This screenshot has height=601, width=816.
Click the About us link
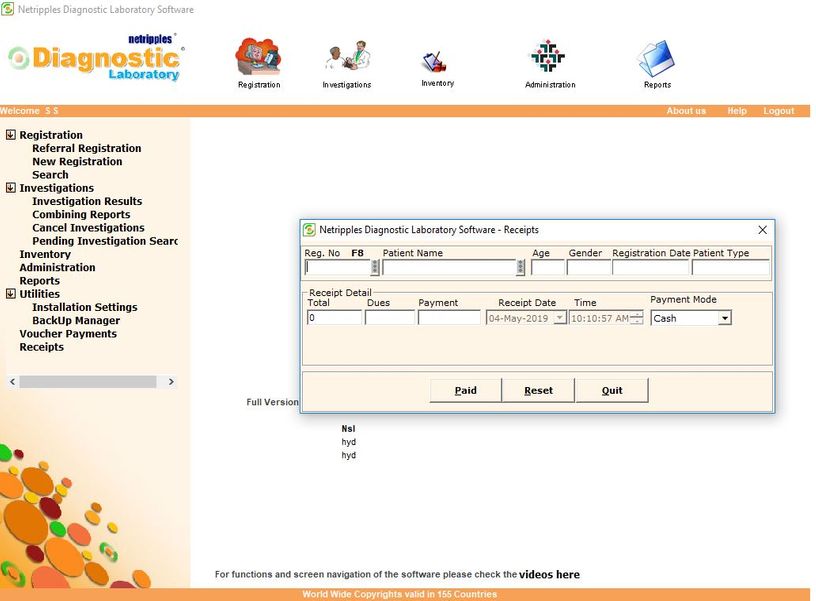[686, 111]
